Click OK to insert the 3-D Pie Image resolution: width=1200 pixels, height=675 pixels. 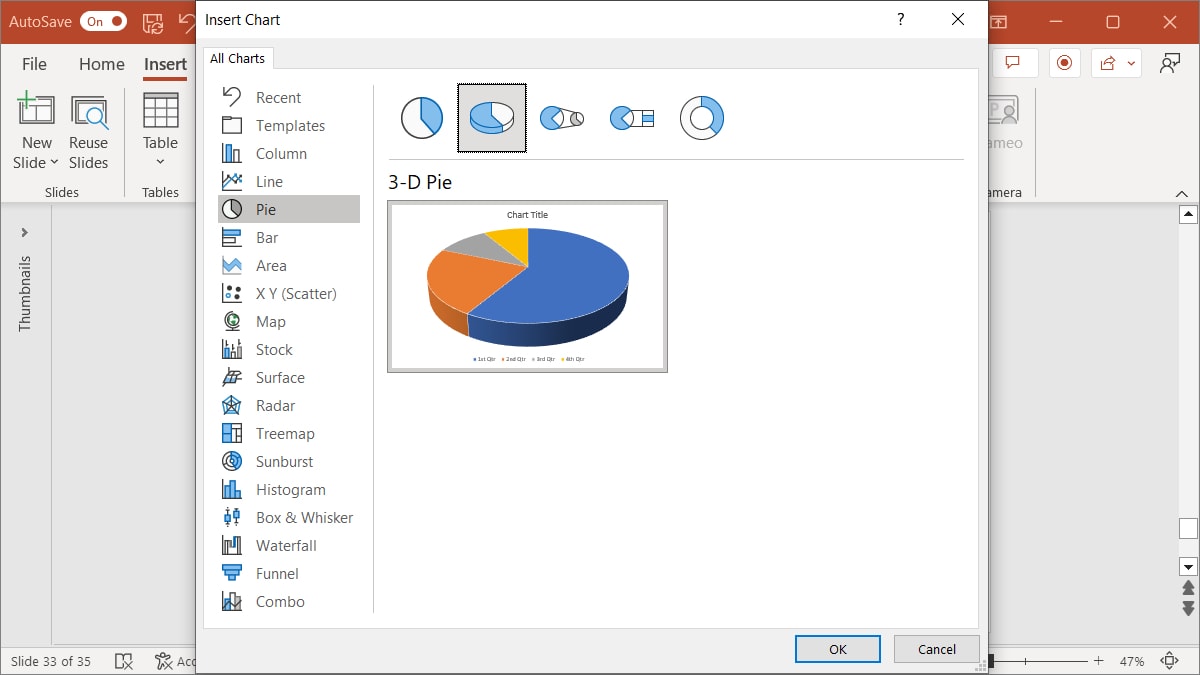[837, 649]
